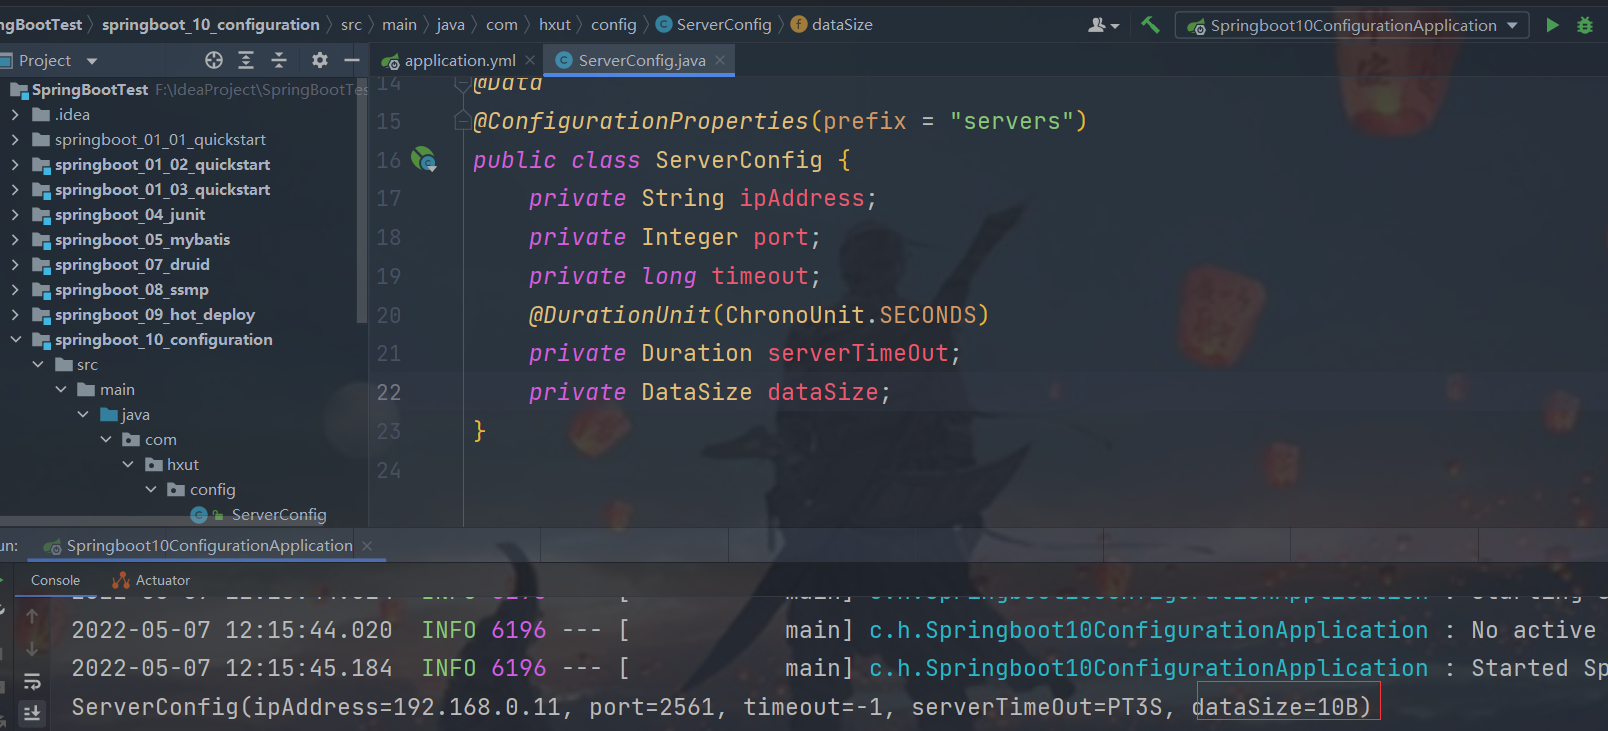Click the Project panel vertical scrollbar

362,200
